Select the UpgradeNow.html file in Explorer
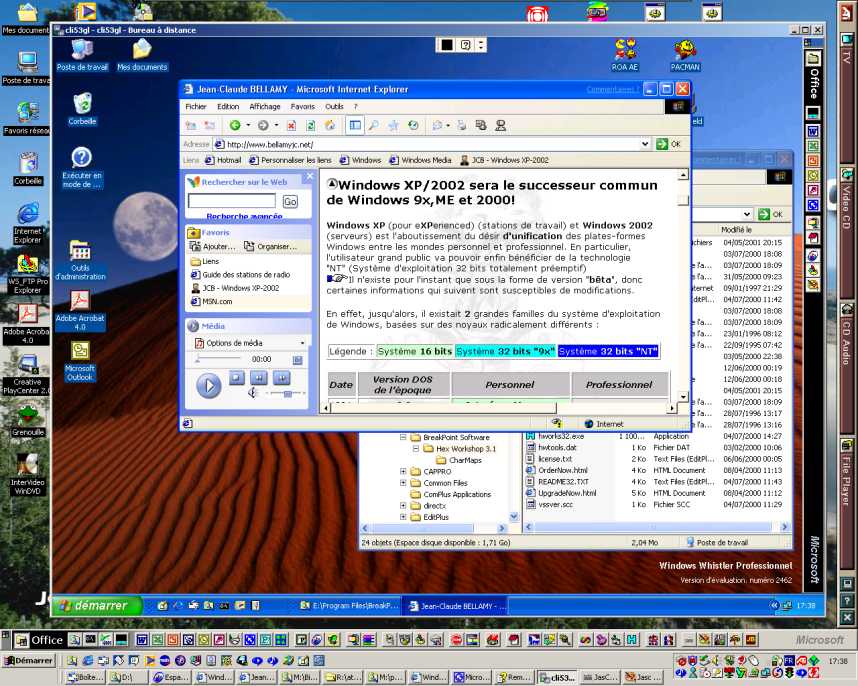Screen dimensions: 858x686 pos(561,493)
